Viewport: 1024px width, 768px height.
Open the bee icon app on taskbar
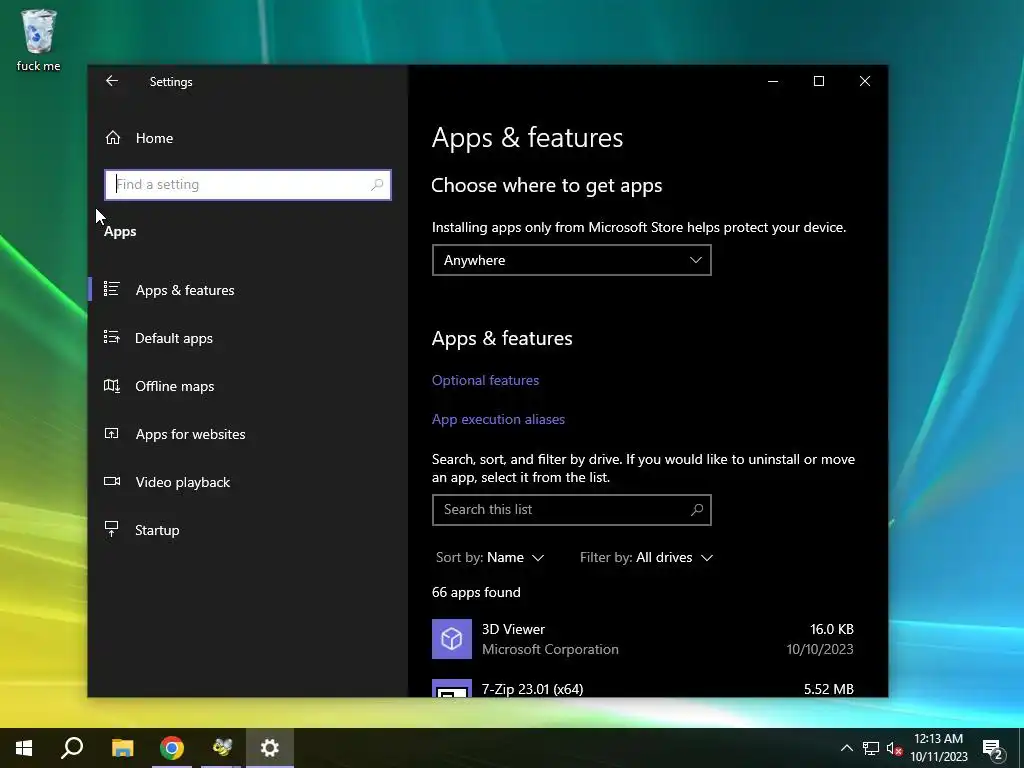pyautogui.click(x=221, y=748)
